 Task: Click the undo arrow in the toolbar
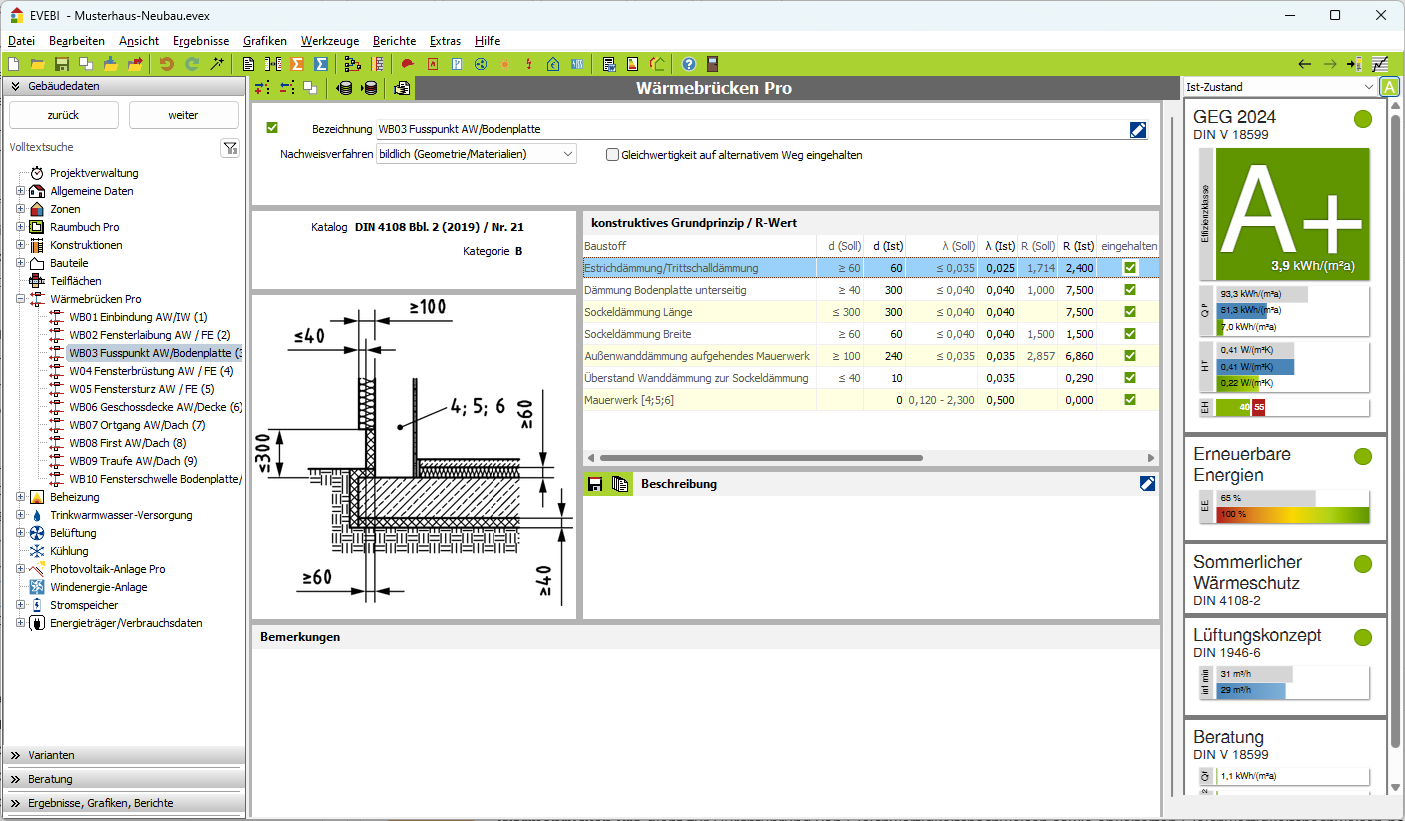pyautogui.click(x=166, y=64)
